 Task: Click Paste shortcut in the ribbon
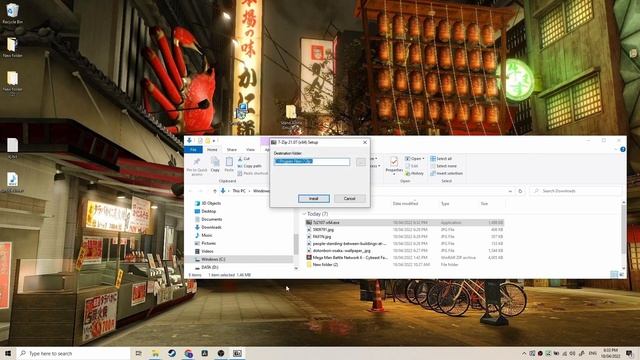[x=253, y=173]
